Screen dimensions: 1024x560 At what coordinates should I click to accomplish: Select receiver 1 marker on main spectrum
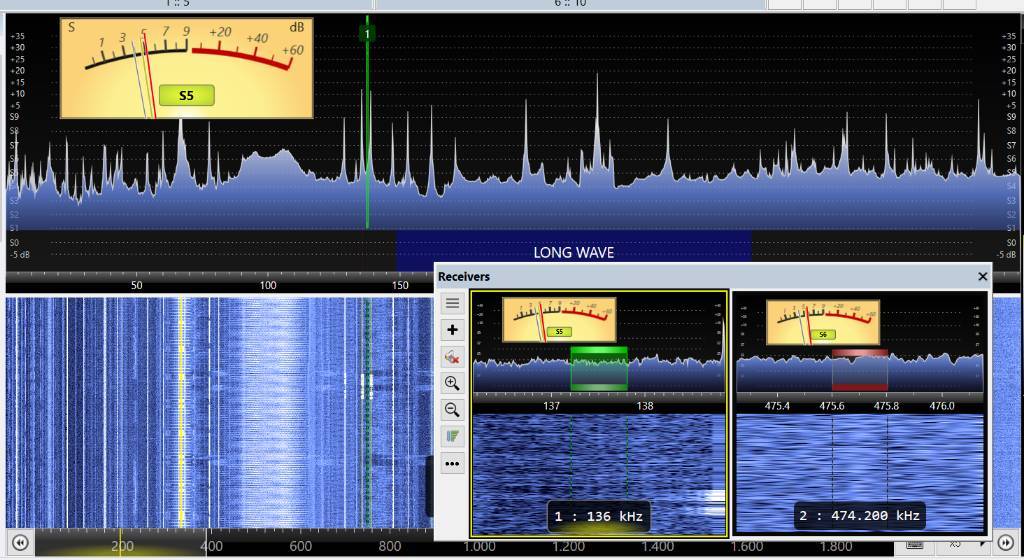(367, 34)
